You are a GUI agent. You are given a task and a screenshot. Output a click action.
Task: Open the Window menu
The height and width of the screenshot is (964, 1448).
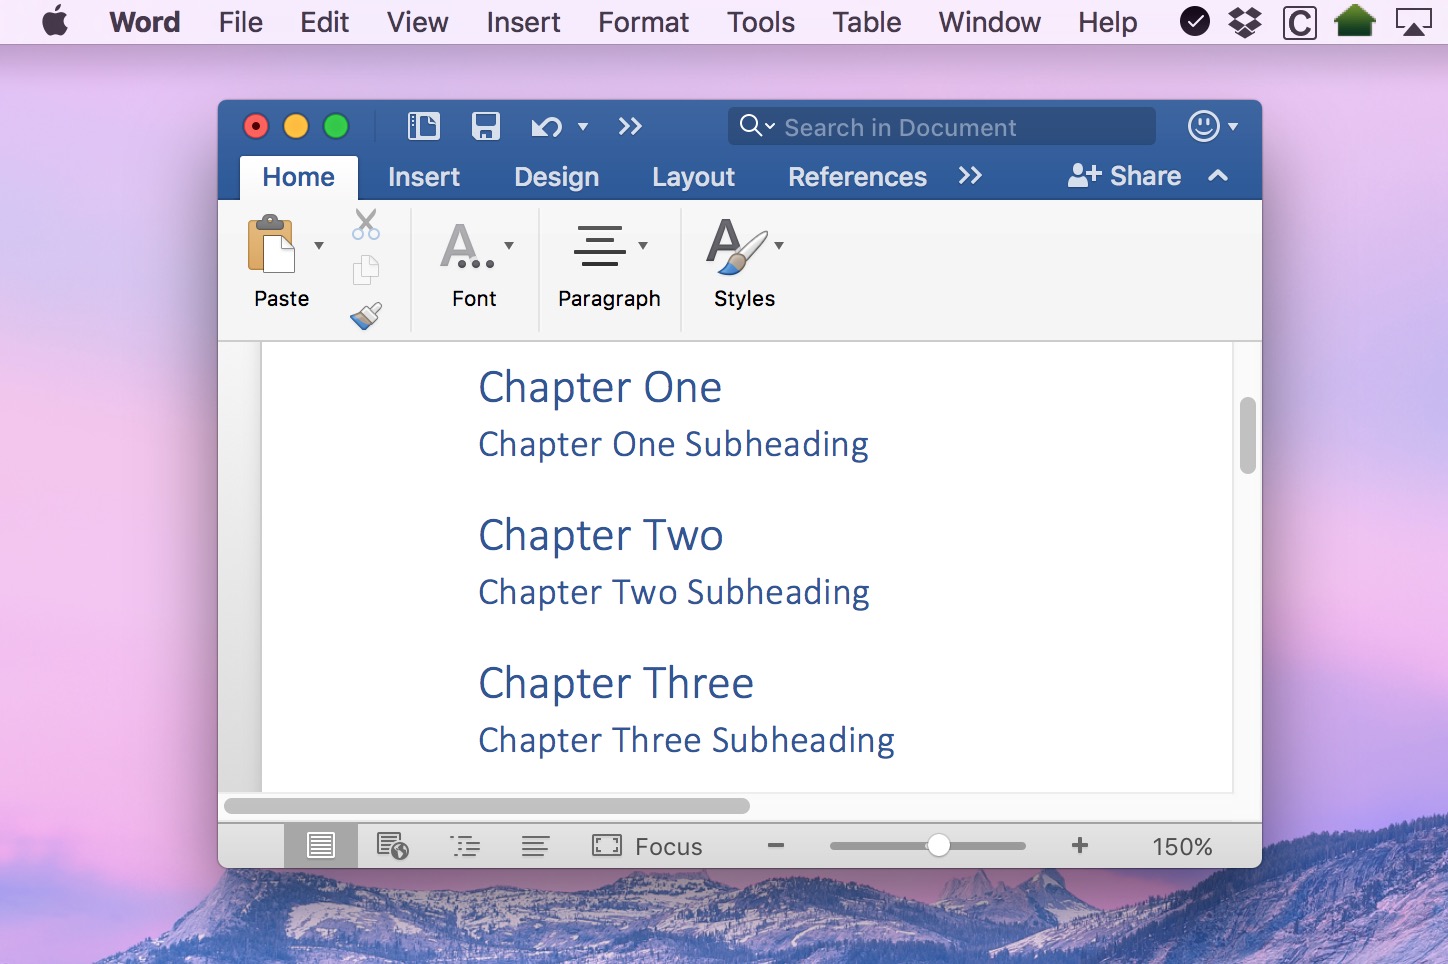point(990,22)
